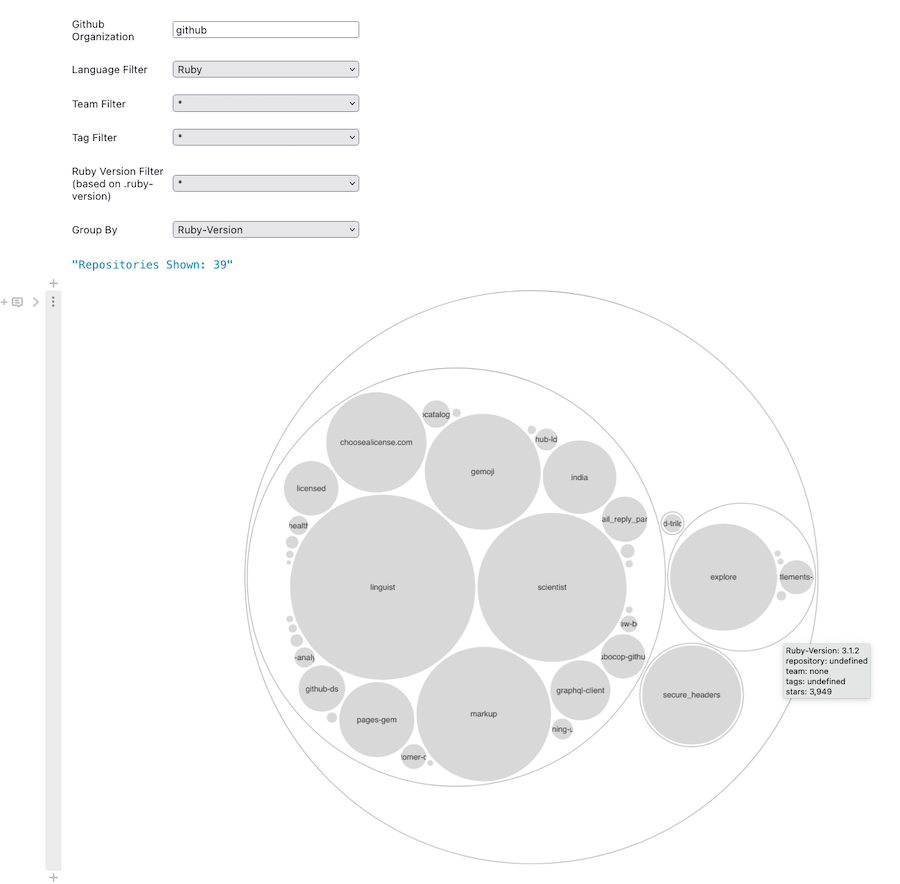900x884 pixels.
Task: Select the scientist repository bubble
Action: (x=551, y=587)
